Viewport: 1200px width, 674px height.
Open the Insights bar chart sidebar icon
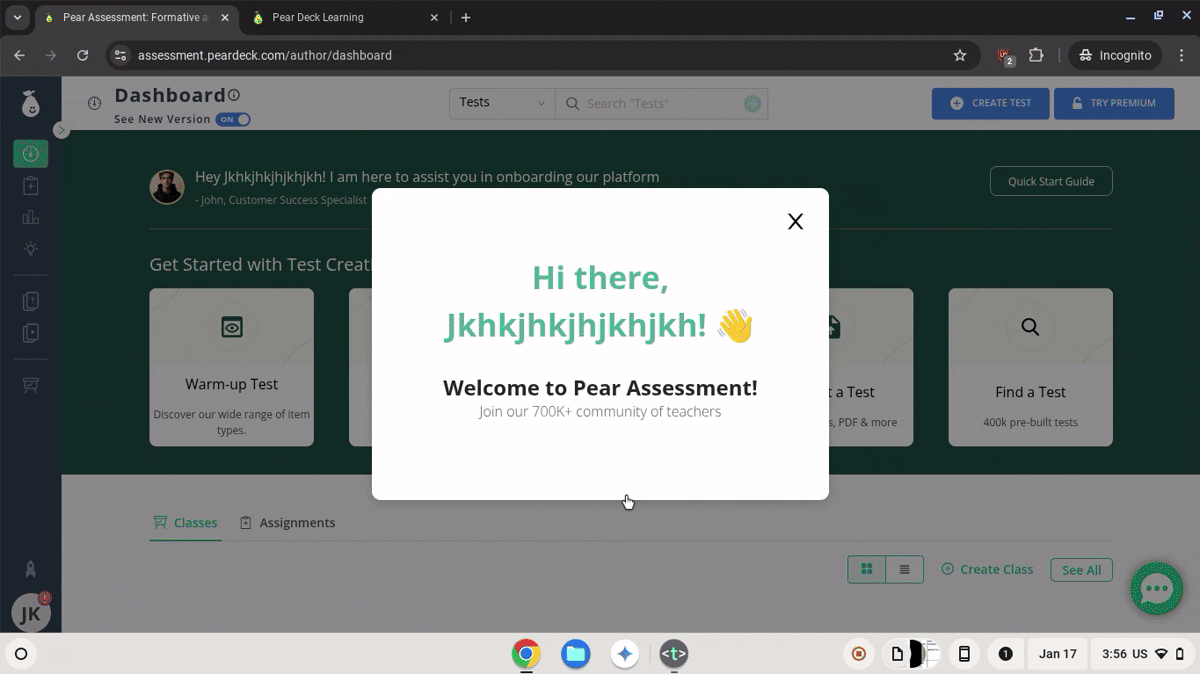(30, 217)
